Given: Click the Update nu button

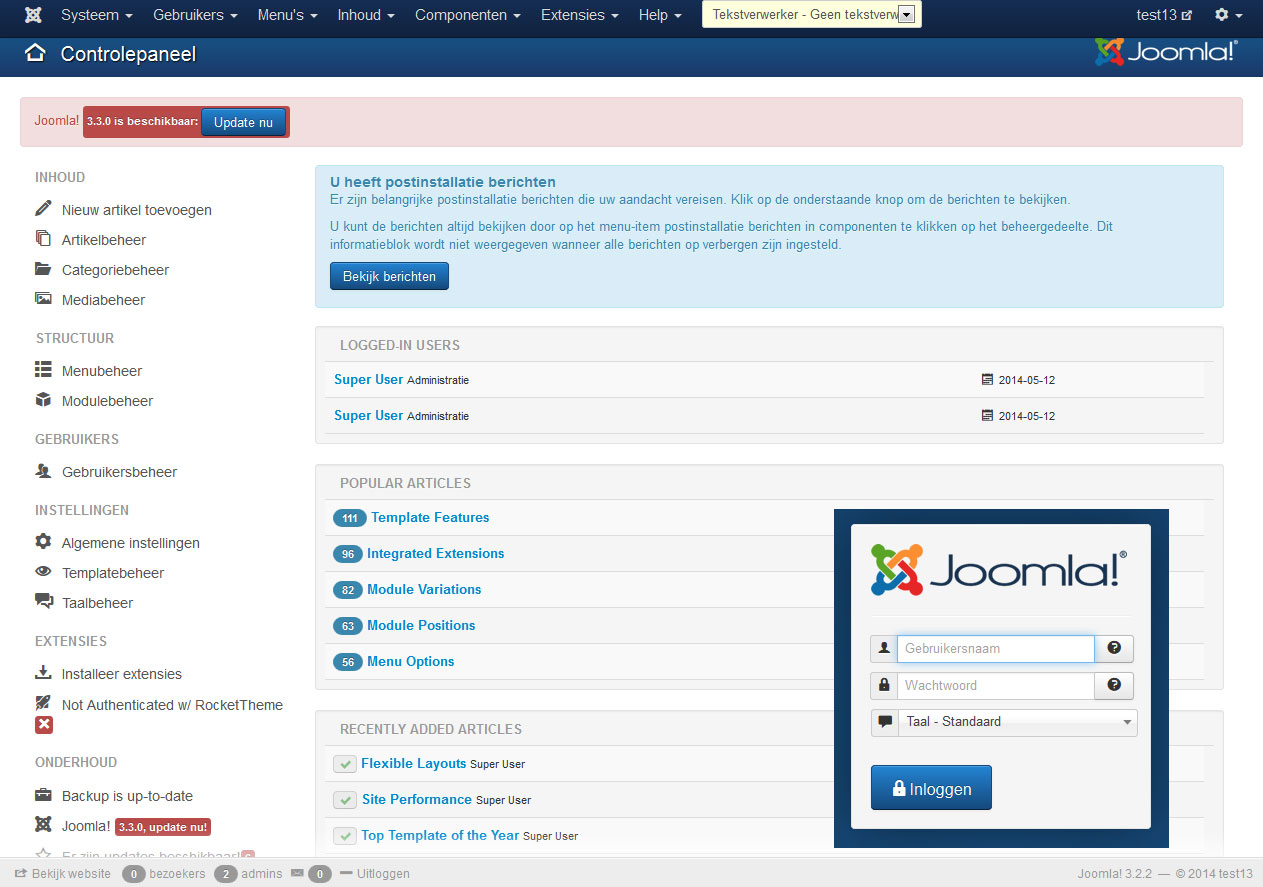Looking at the screenshot, I should click(243, 122).
